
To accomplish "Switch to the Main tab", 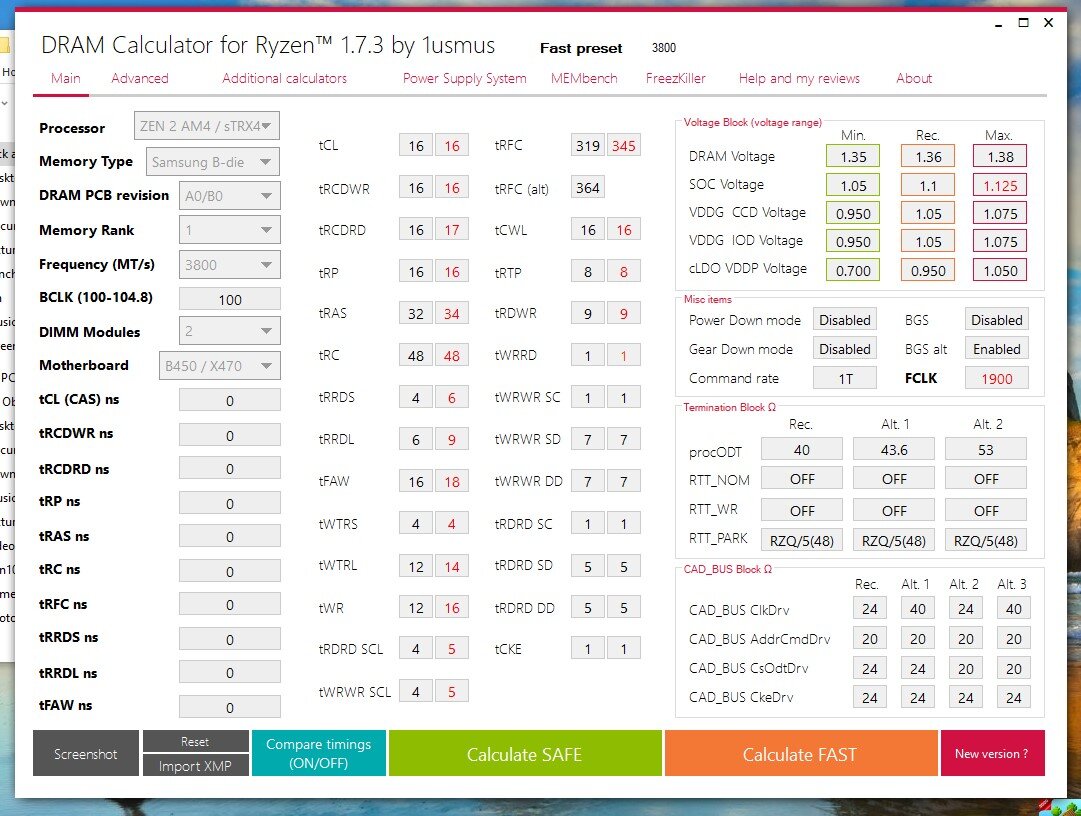I will tap(65, 79).
